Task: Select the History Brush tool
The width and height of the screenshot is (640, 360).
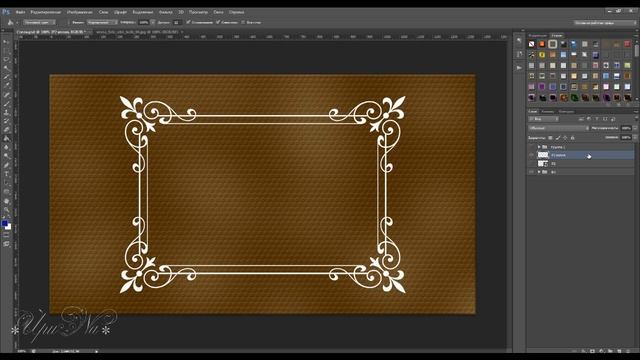Action: pyautogui.click(x=6, y=121)
